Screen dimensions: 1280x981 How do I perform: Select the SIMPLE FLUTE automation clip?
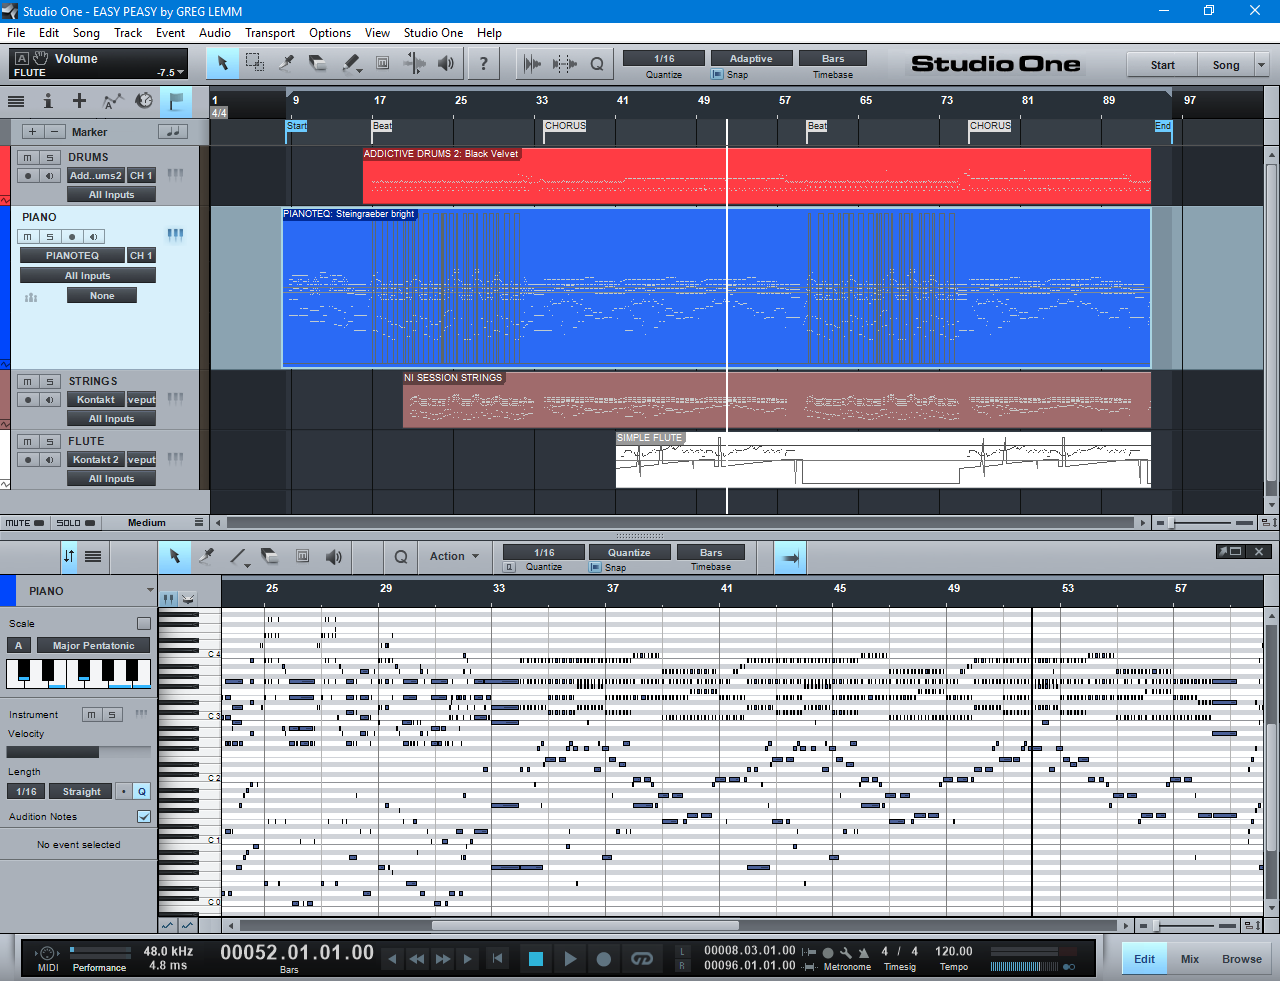click(x=883, y=460)
